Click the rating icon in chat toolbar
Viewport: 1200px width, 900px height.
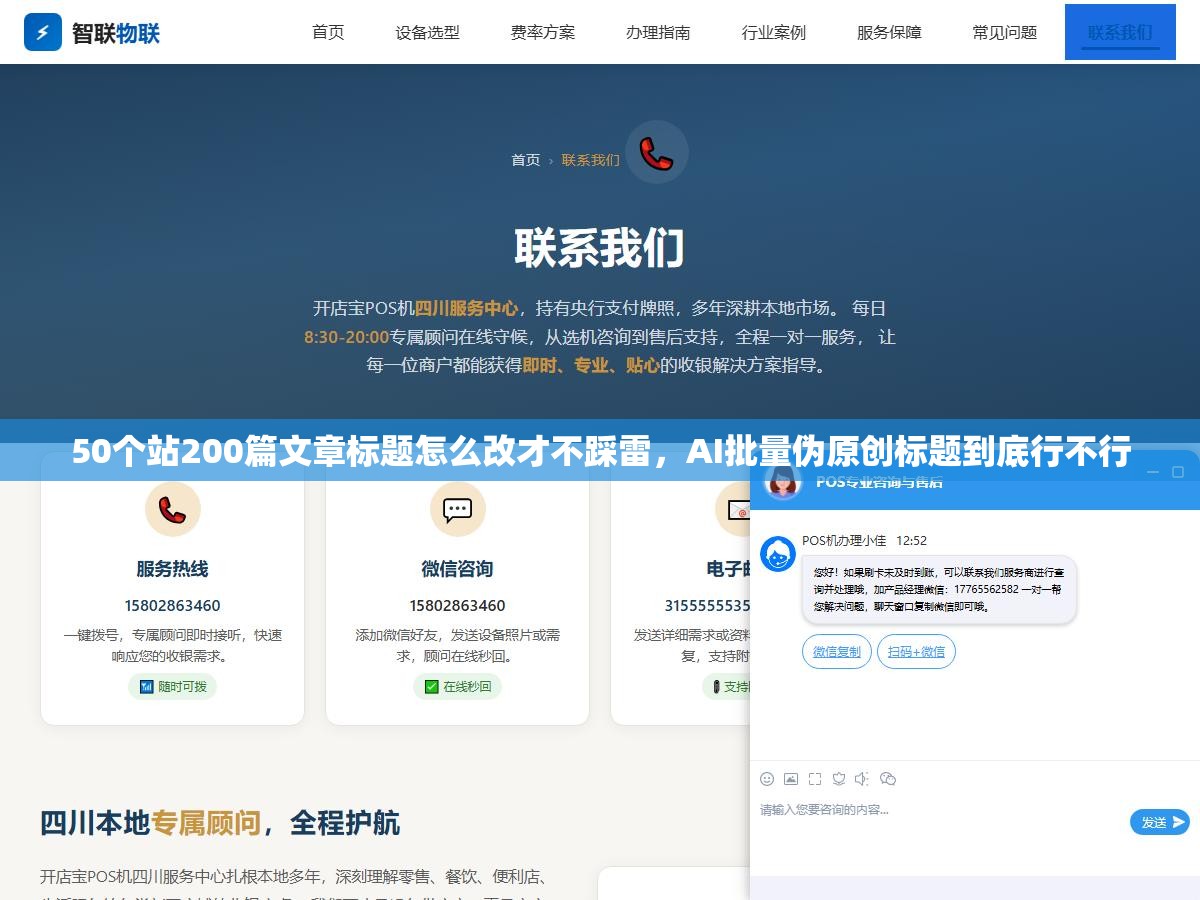tap(839, 779)
